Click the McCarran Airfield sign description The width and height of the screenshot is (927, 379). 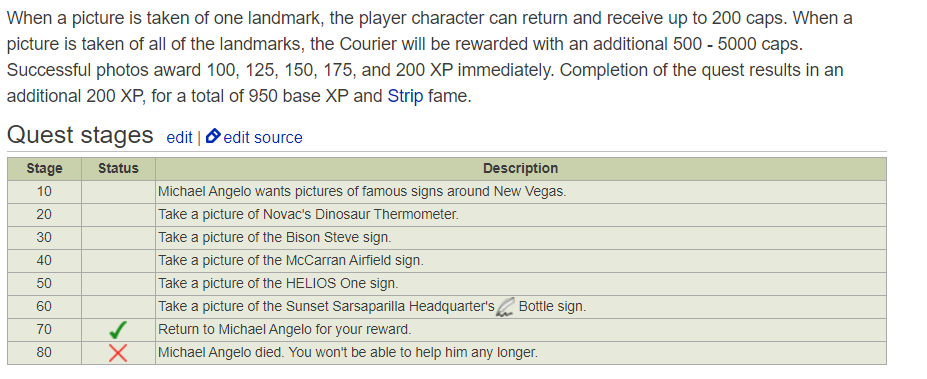[x=291, y=261]
